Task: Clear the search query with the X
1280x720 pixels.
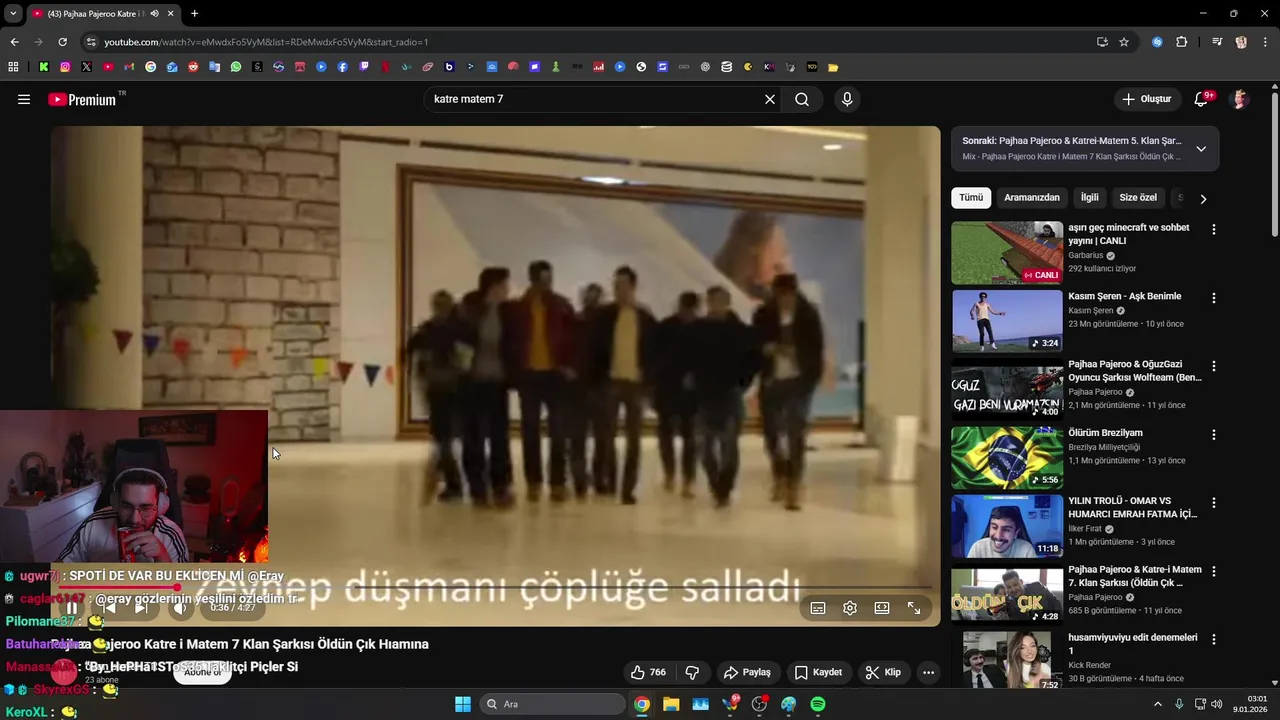Action: tap(770, 99)
